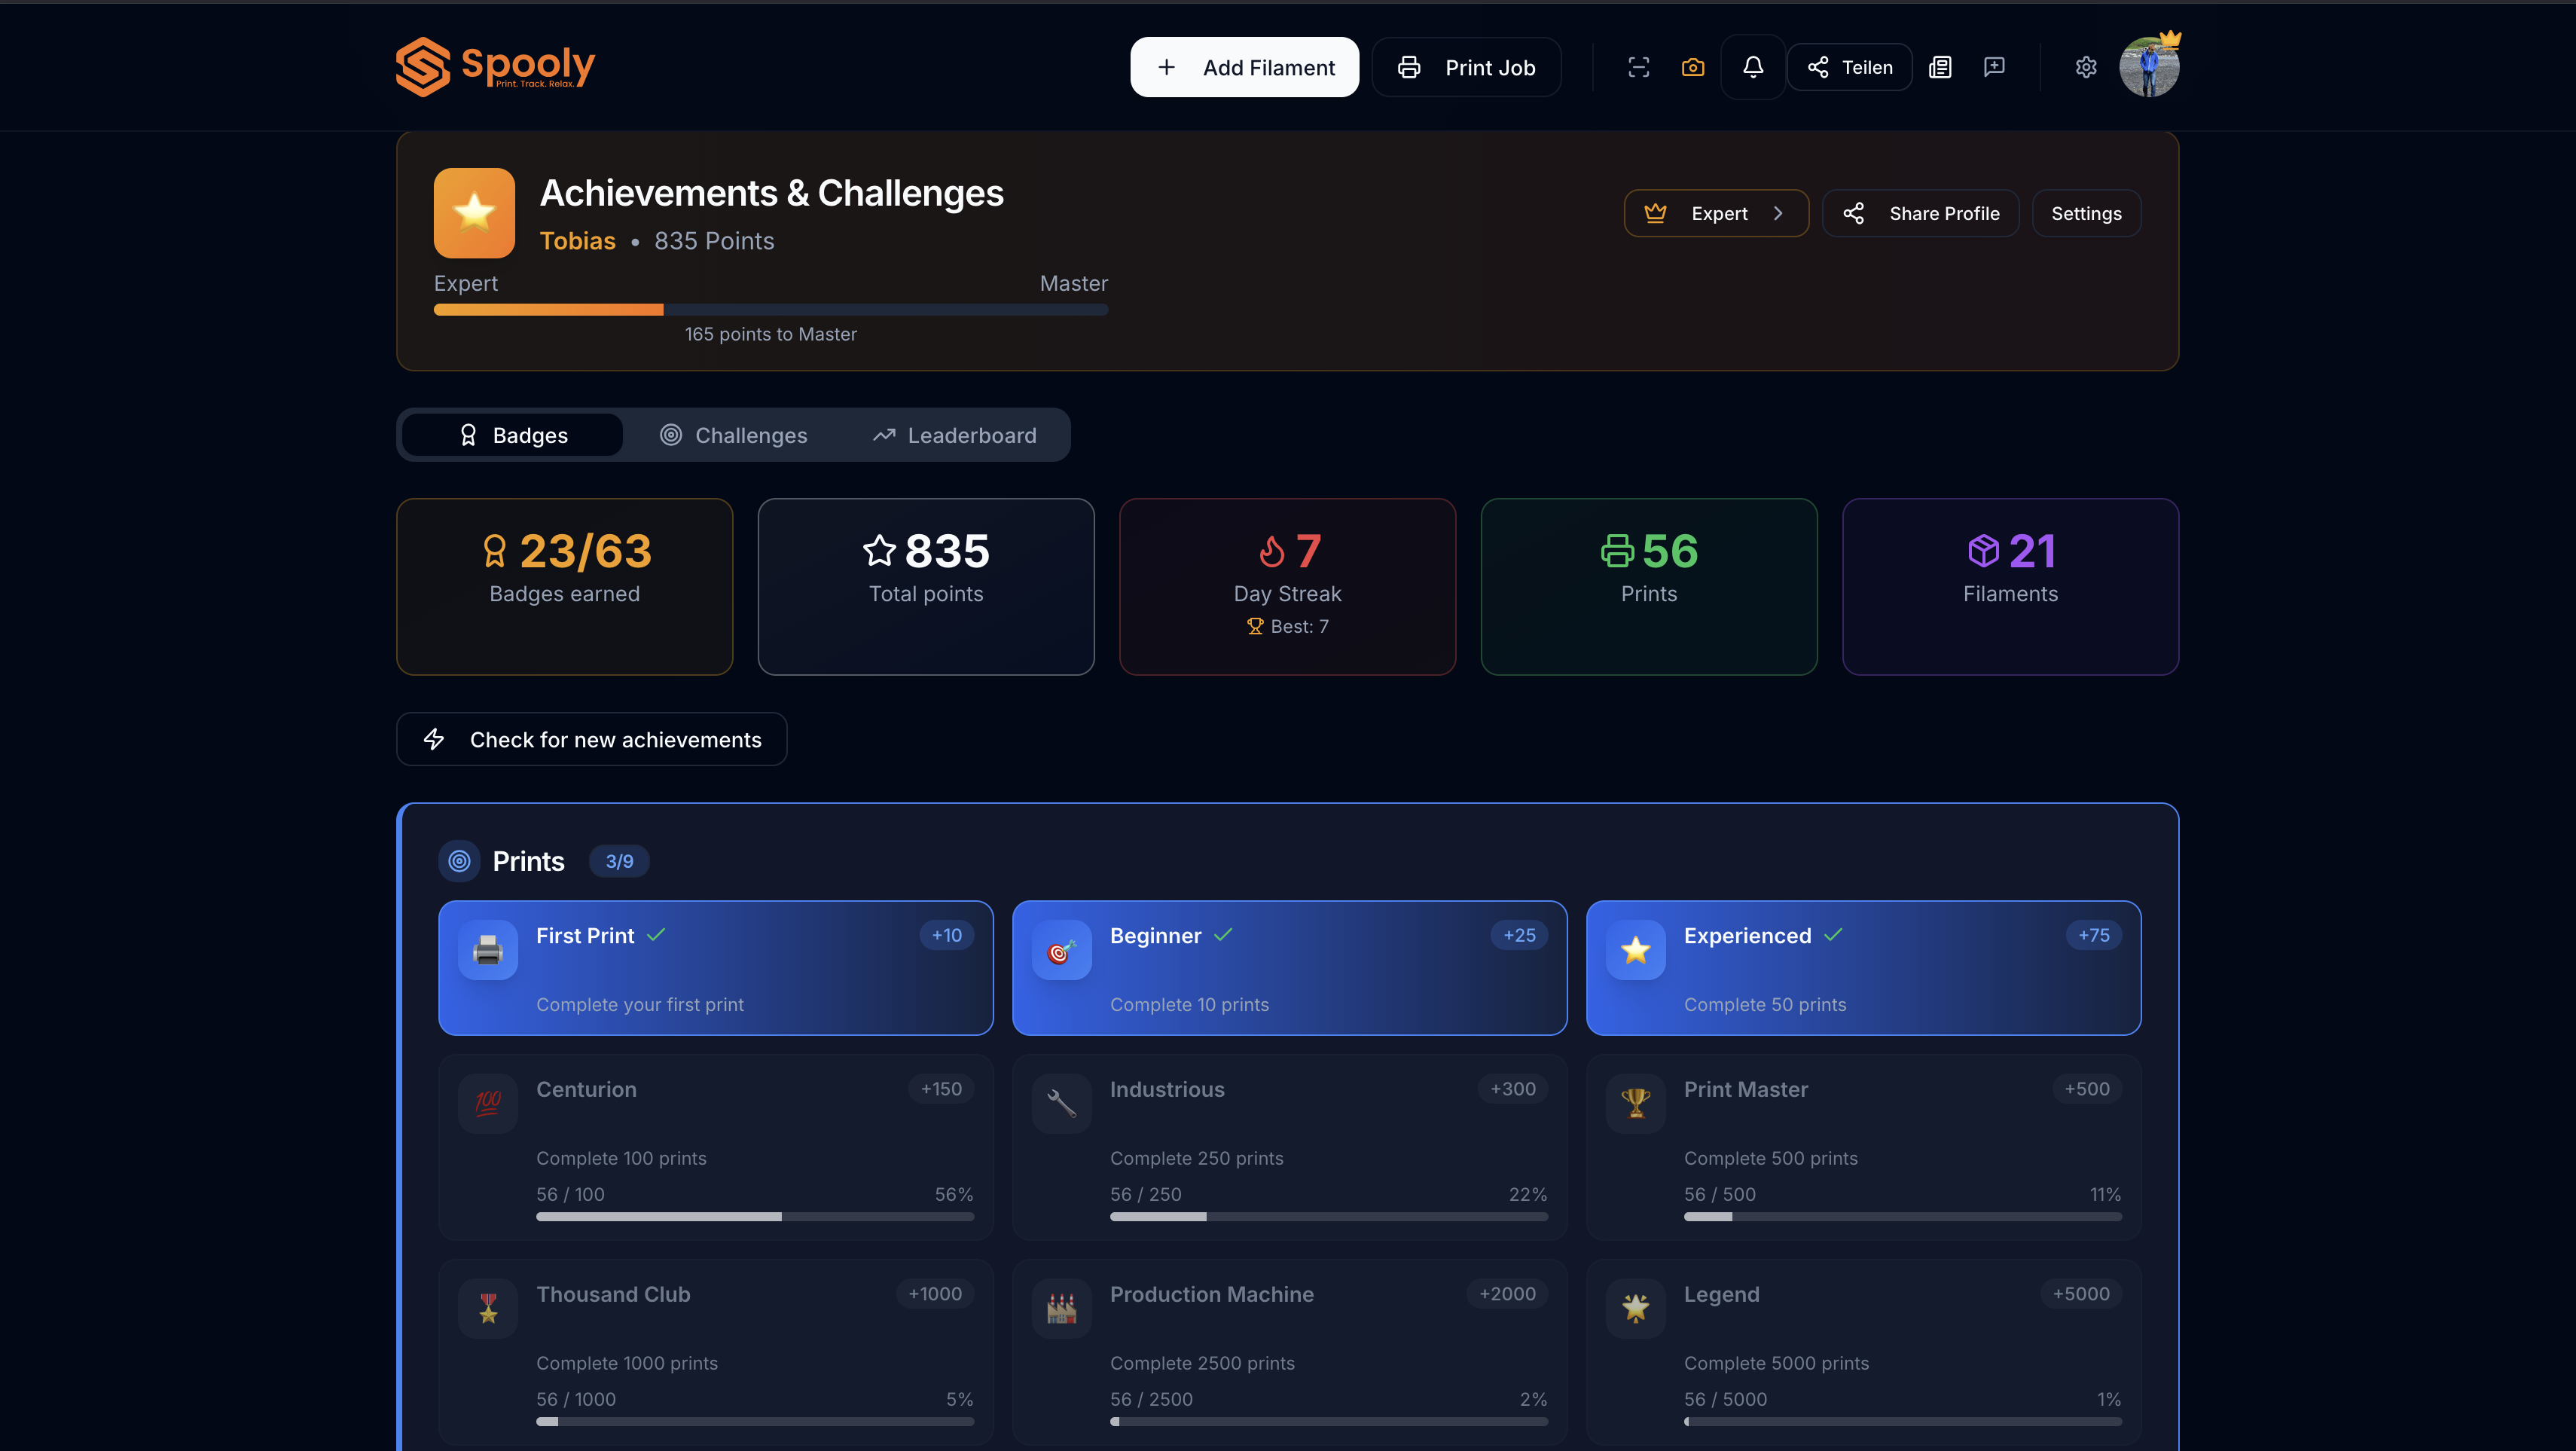Click the Spooly logo

coord(495,67)
